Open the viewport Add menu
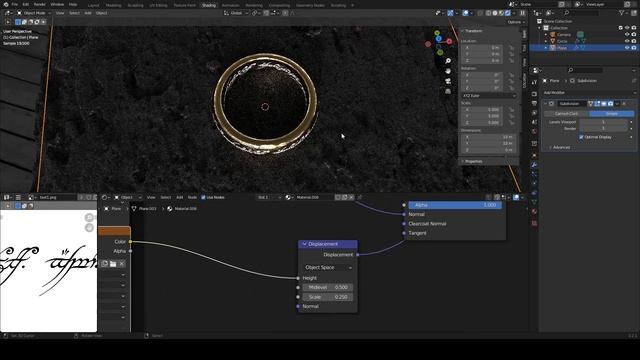 88,13
